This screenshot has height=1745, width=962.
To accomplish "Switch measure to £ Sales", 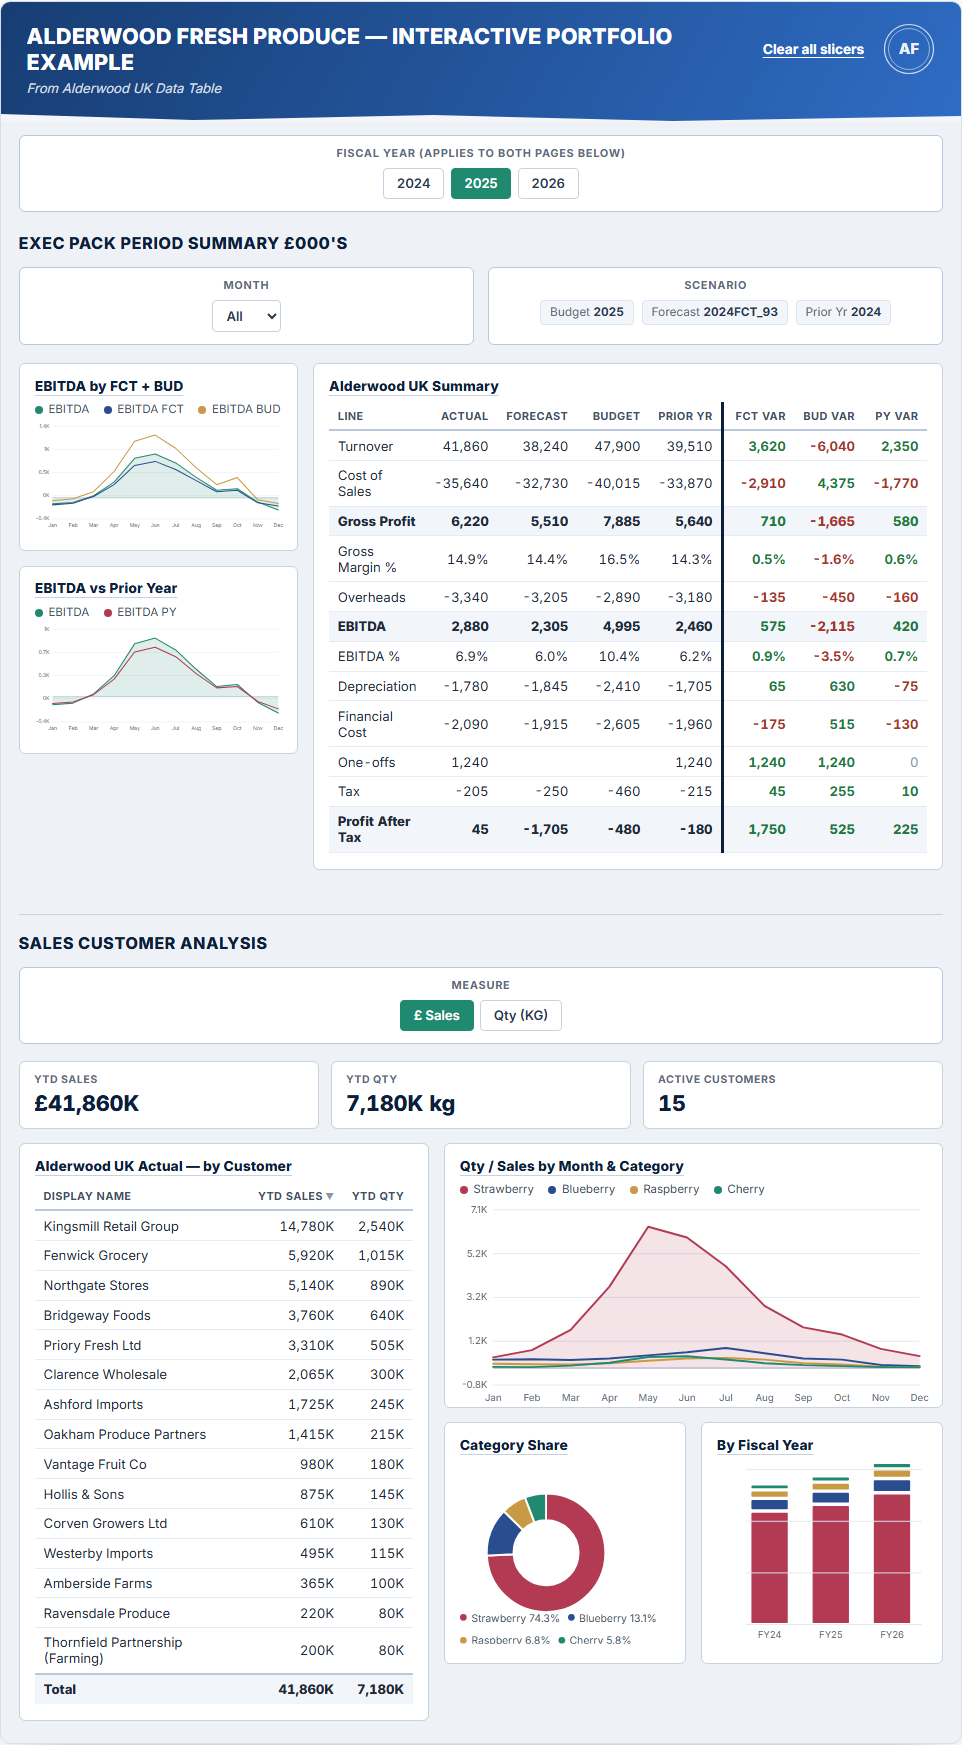I will (x=437, y=1015).
